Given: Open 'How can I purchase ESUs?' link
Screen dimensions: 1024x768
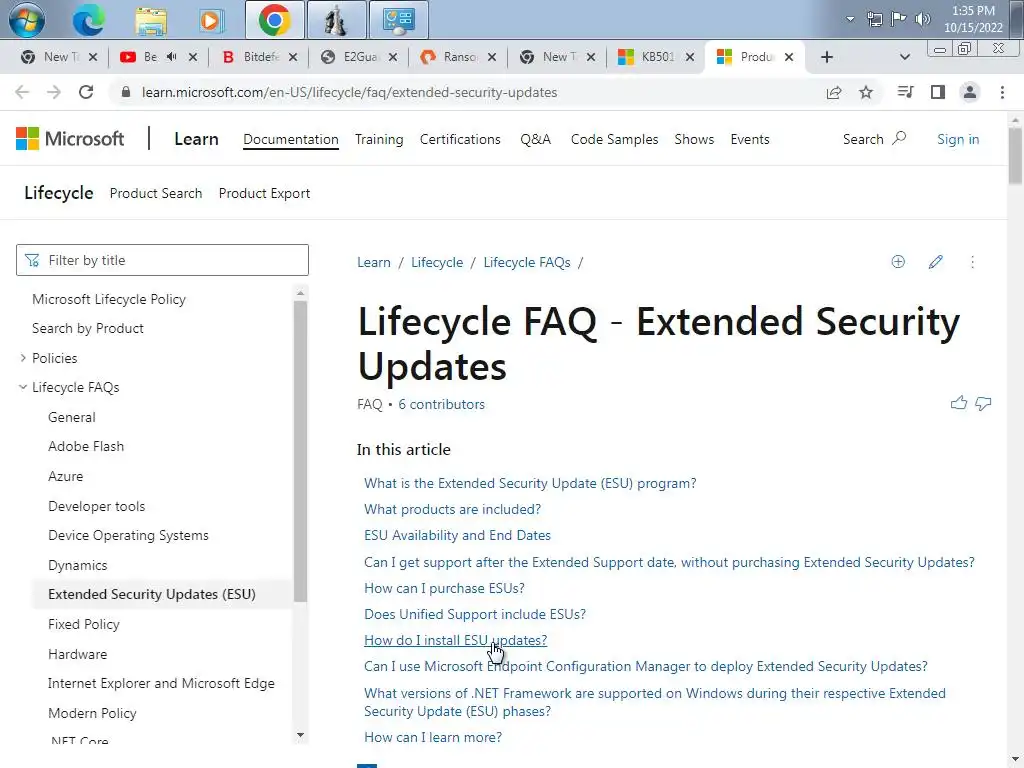Looking at the screenshot, I should coord(444,588).
